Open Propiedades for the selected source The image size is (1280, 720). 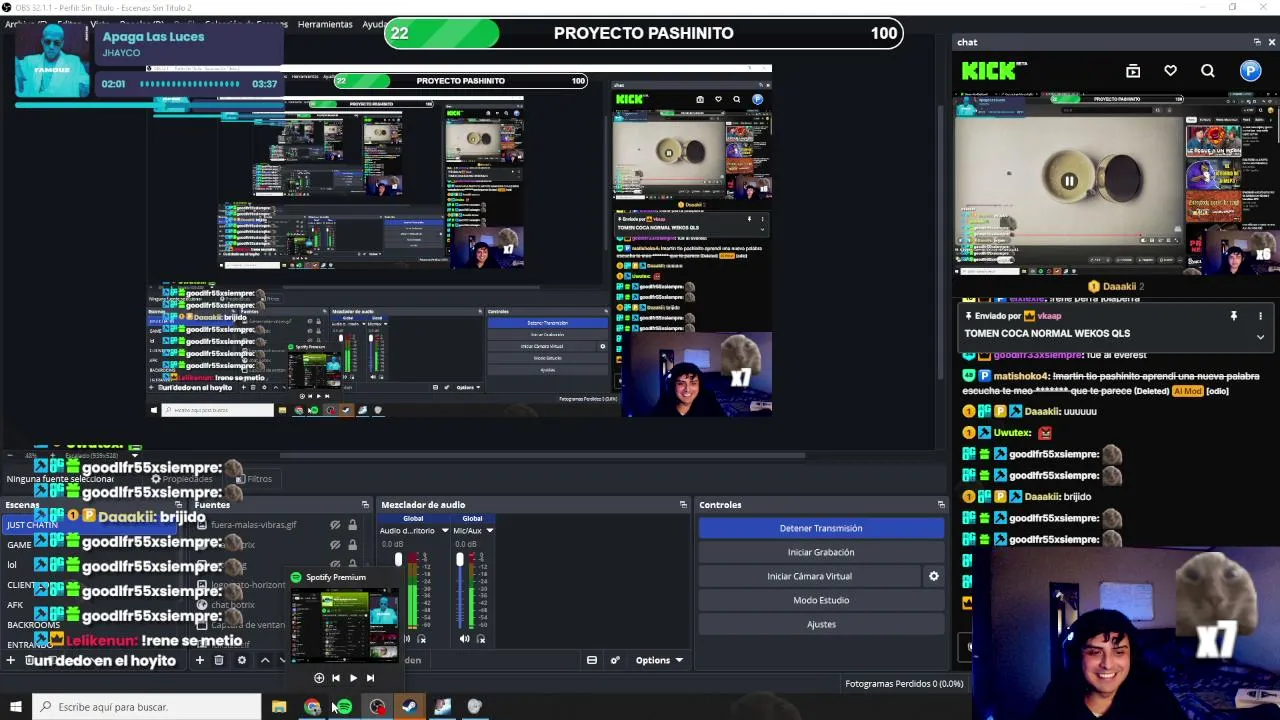pos(181,479)
